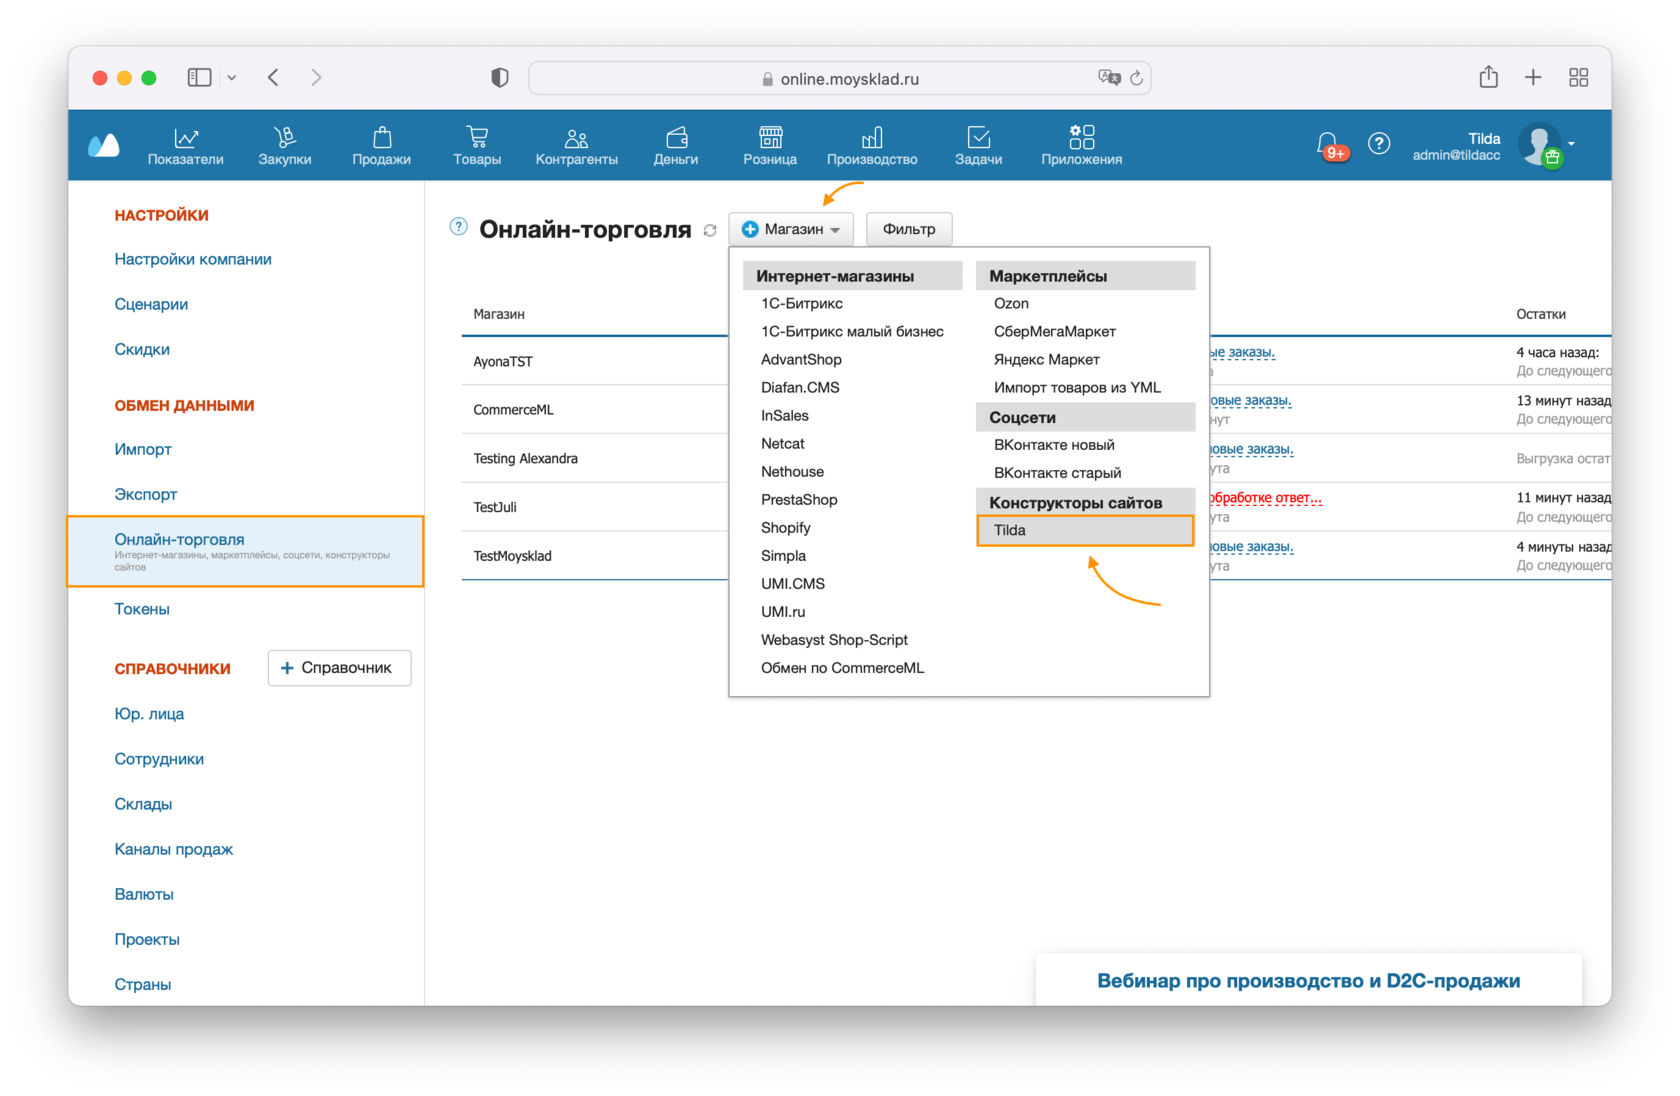Viewport: 1680px width, 1096px height.
Task: Open Сценарии in sidebar
Action: point(151,304)
